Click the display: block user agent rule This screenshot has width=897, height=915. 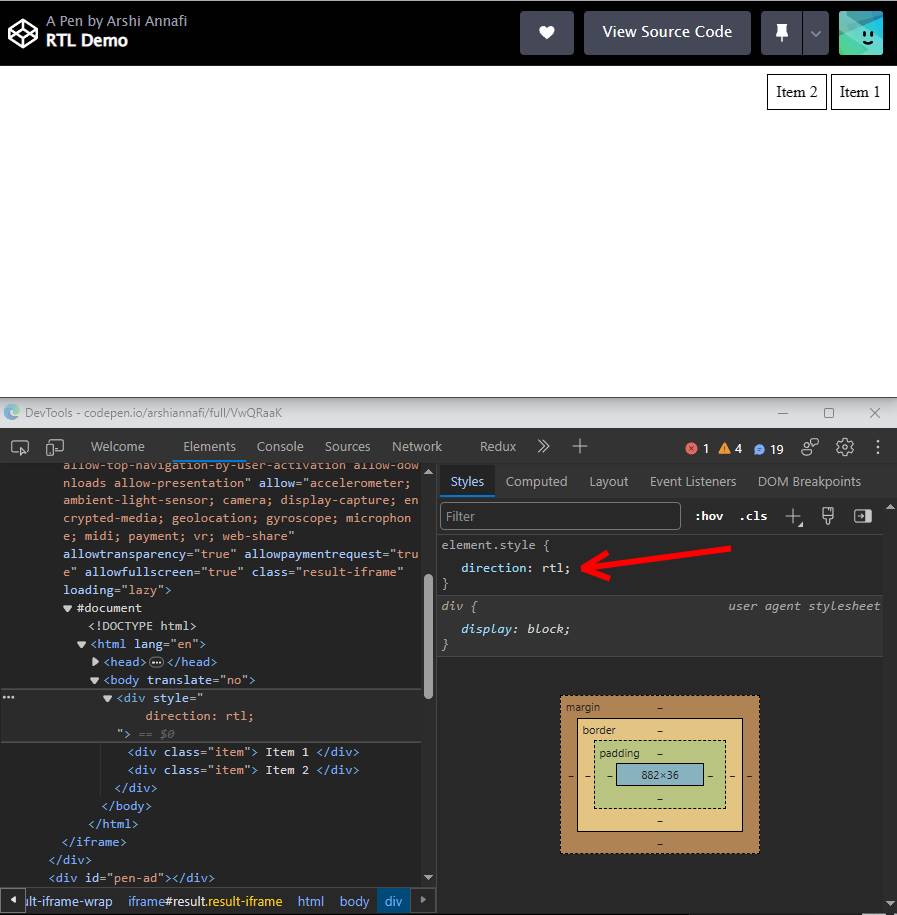tap(514, 628)
